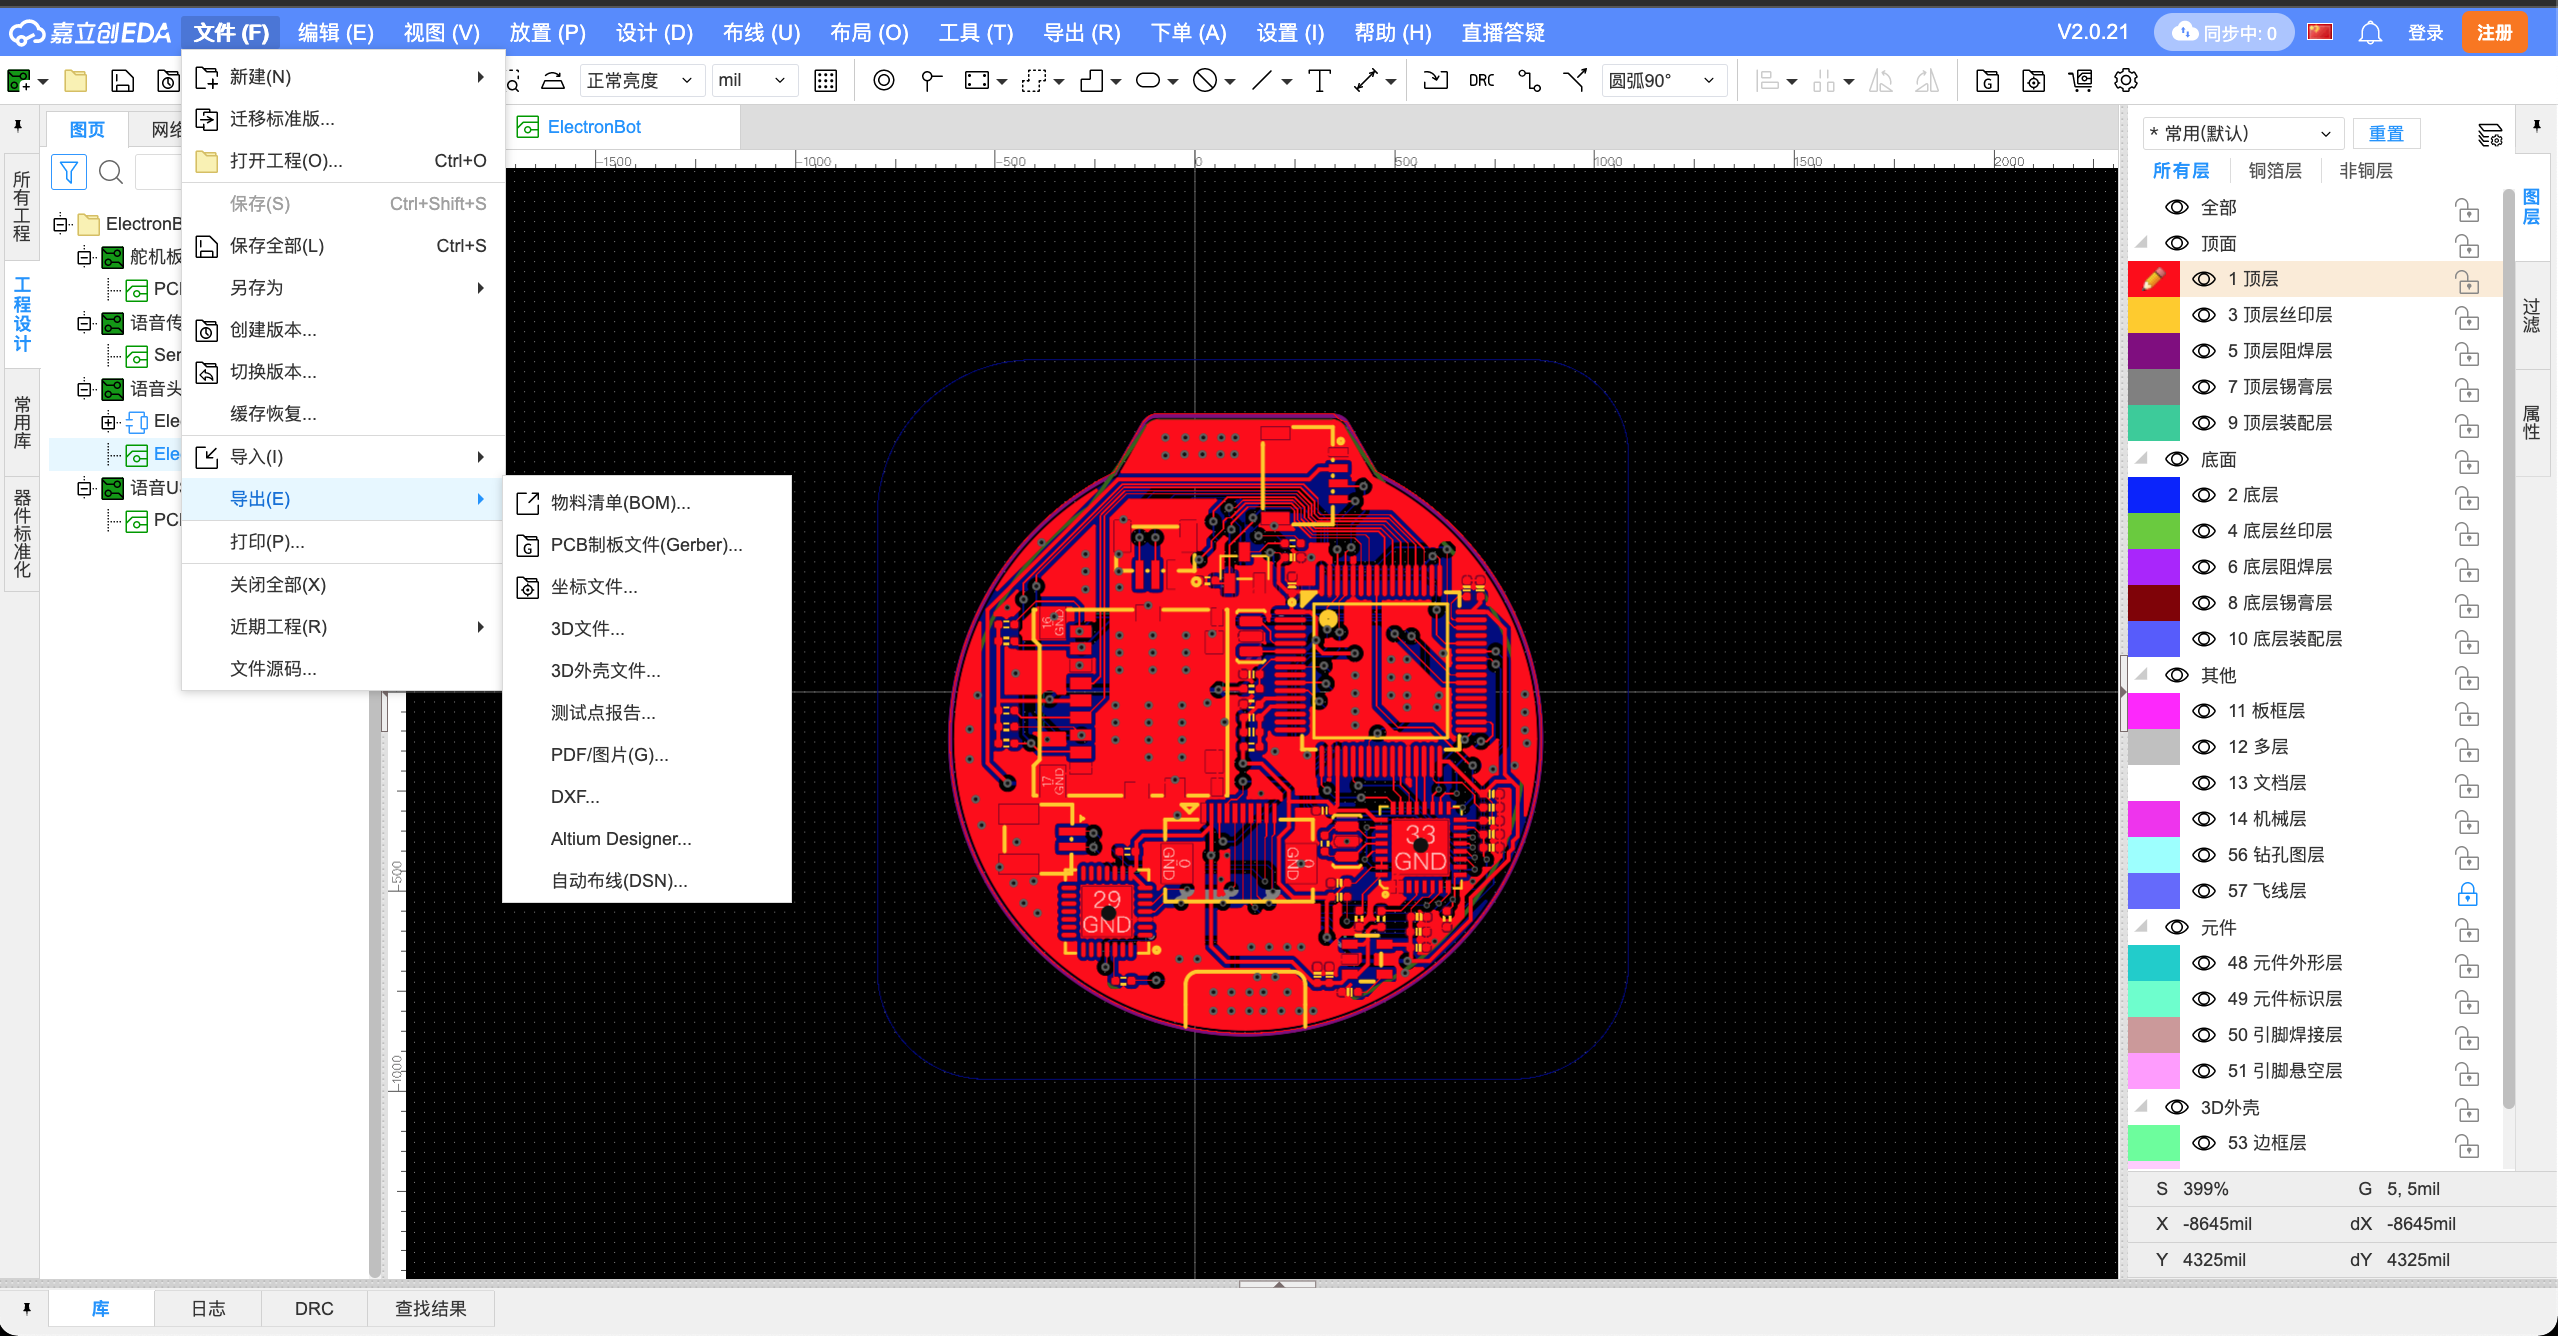Image resolution: width=2558 pixels, height=1336 pixels.
Task: Switch to the 铜箔层 layer tab
Action: point(2274,171)
